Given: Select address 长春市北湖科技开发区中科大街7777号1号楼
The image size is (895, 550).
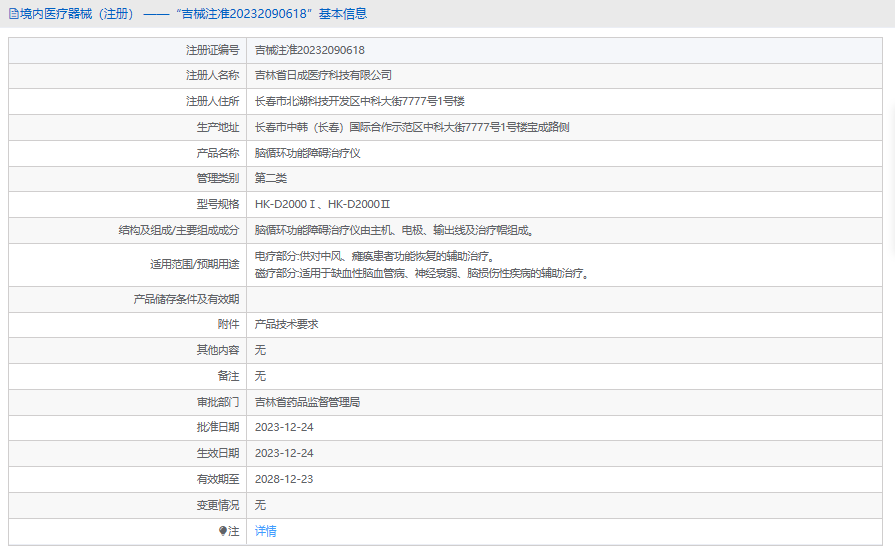Looking at the screenshot, I should [x=360, y=102].
